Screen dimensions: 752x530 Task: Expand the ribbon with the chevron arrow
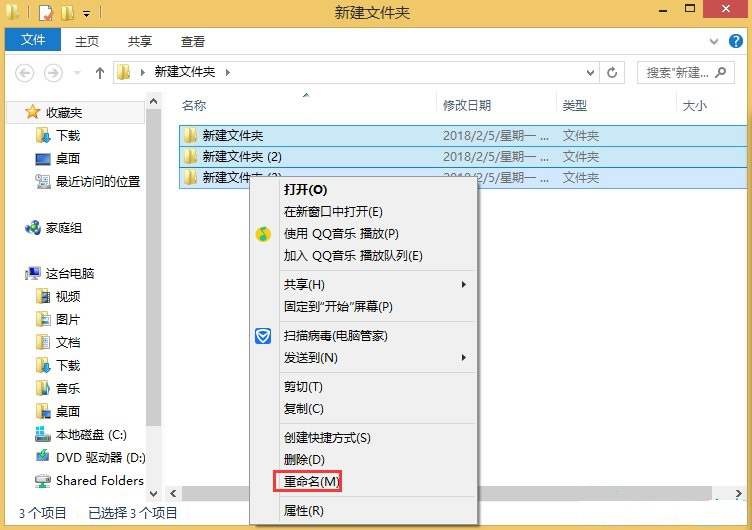[714, 41]
